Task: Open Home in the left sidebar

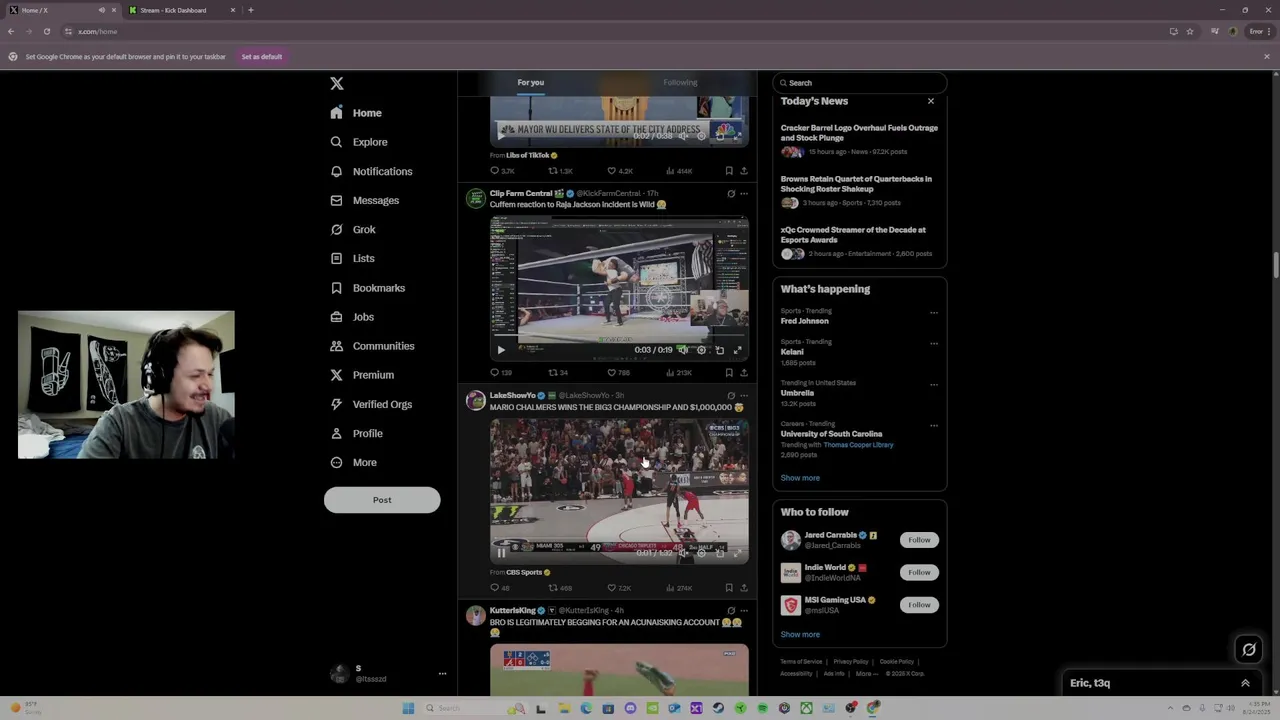Action: pyautogui.click(x=357, y=113)
